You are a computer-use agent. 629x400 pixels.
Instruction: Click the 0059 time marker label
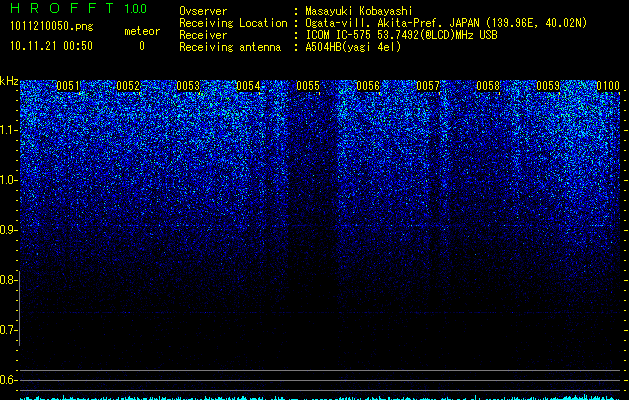click(548, 86)
